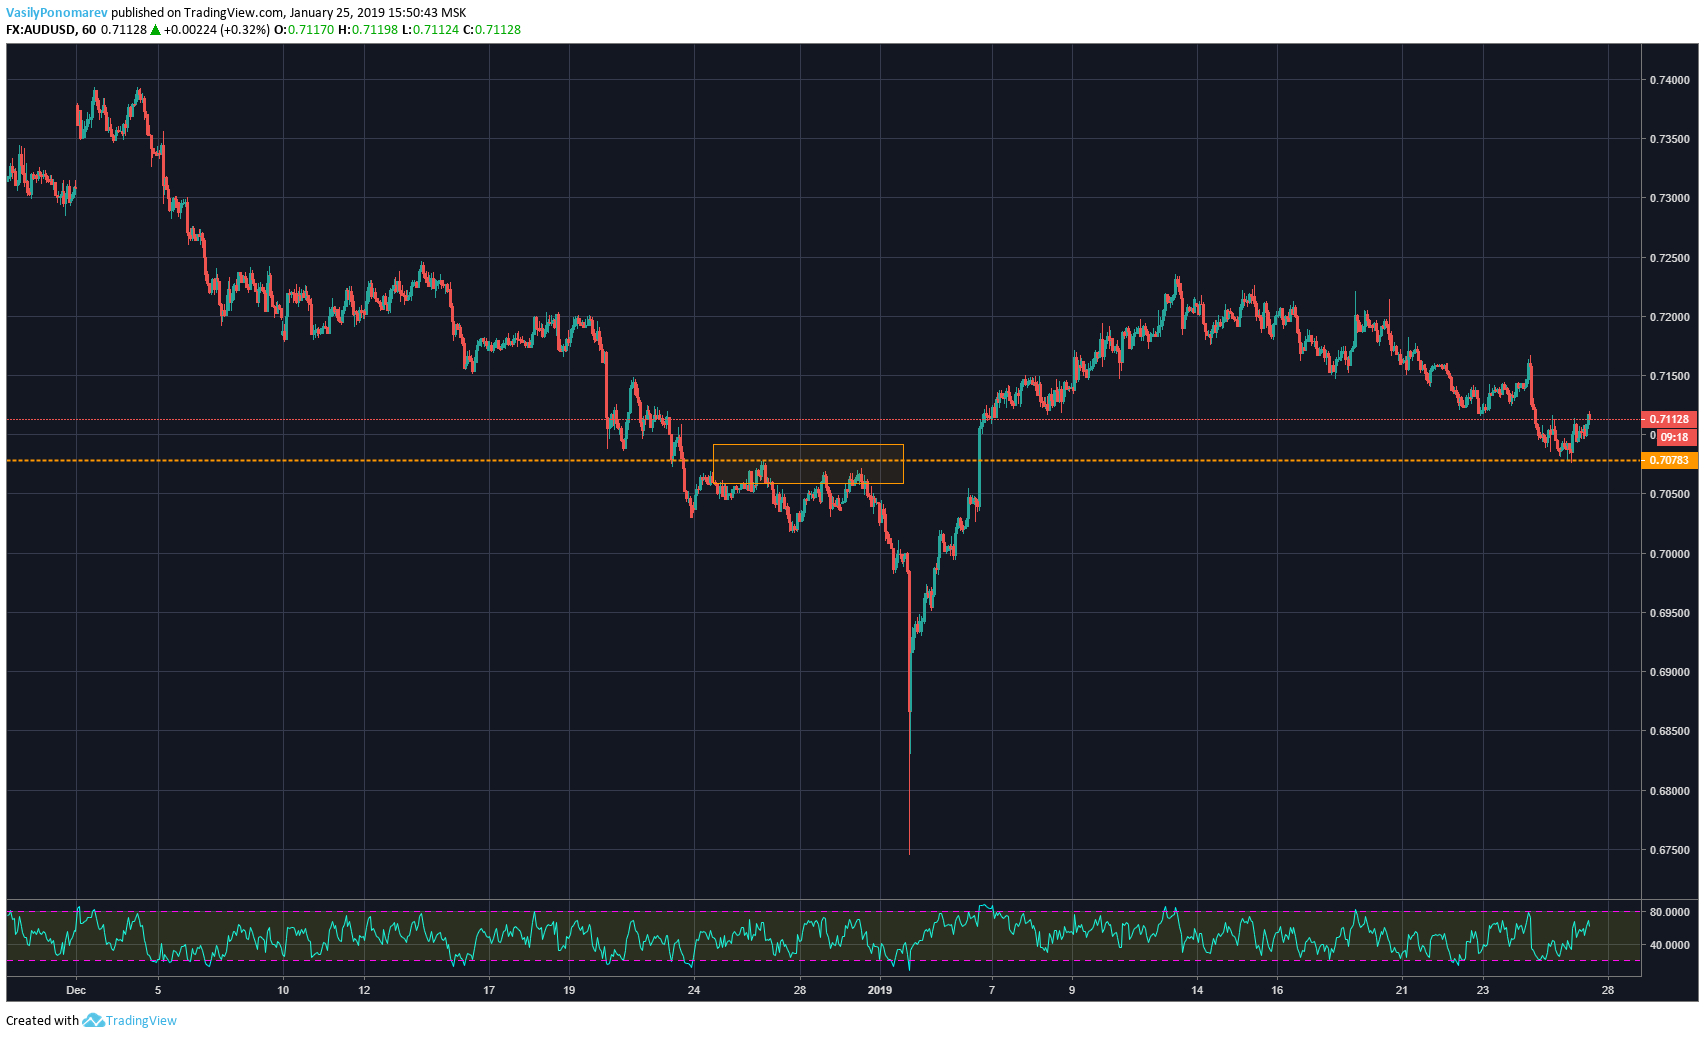Open the TradingView link at bottom

[x=141, y=1021]
